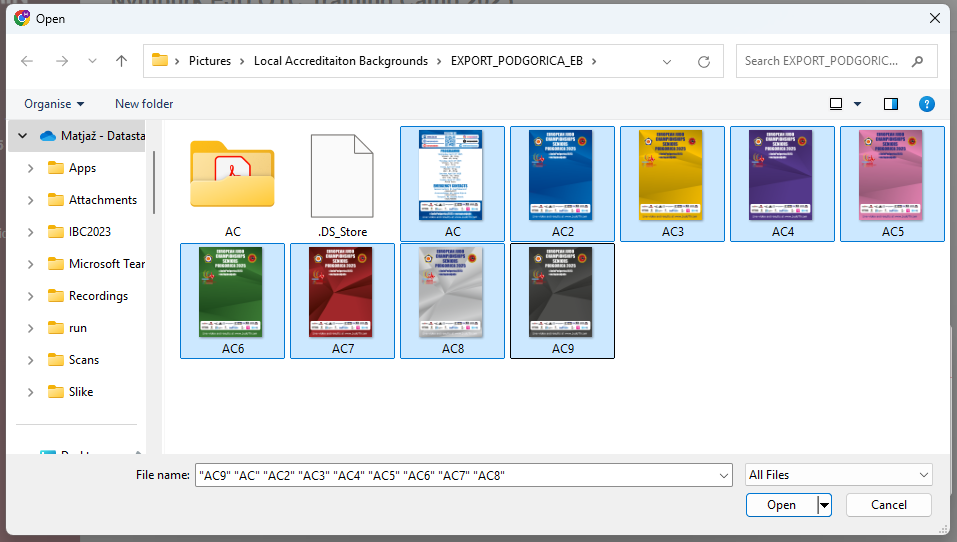Expand the address bar history dropdown

(667, 61)
